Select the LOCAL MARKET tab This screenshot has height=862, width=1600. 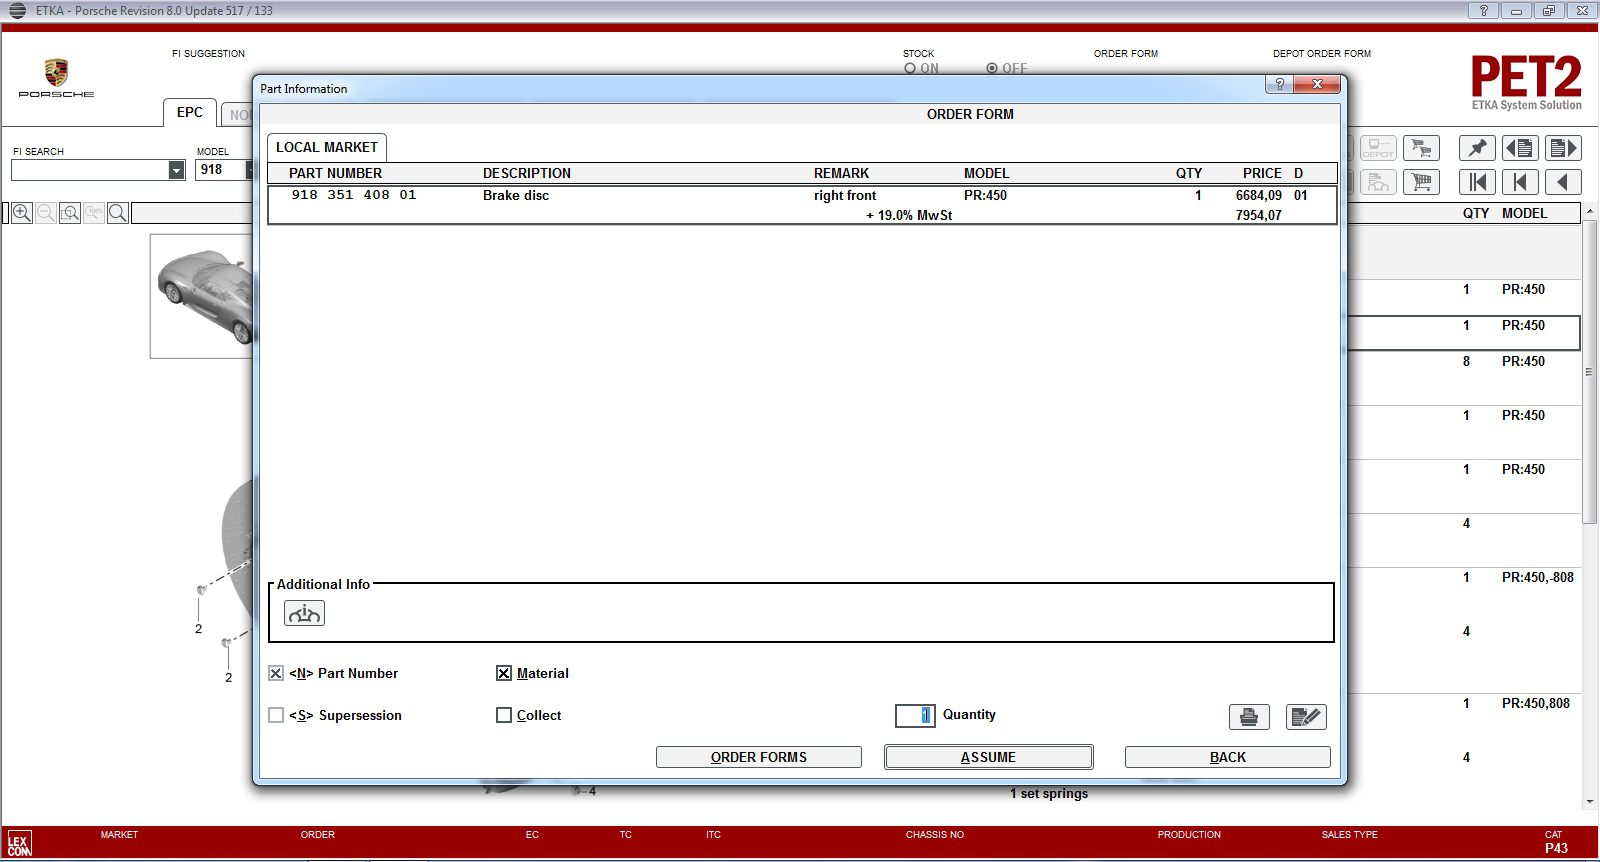pyautogui.click(x=327, y=147)
